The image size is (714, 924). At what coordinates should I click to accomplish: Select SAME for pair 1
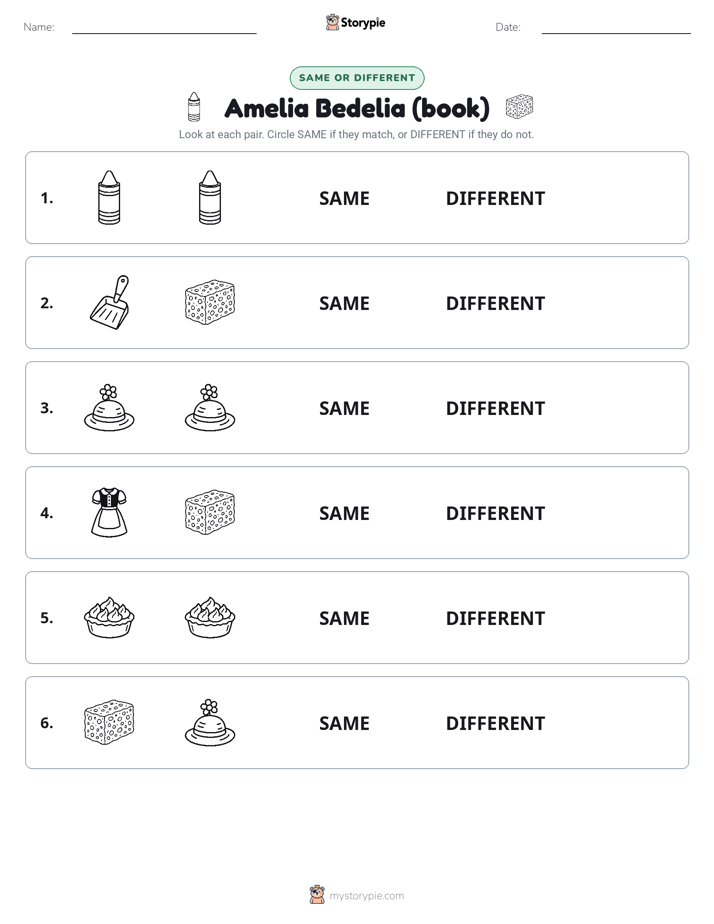tap(344, 199)
